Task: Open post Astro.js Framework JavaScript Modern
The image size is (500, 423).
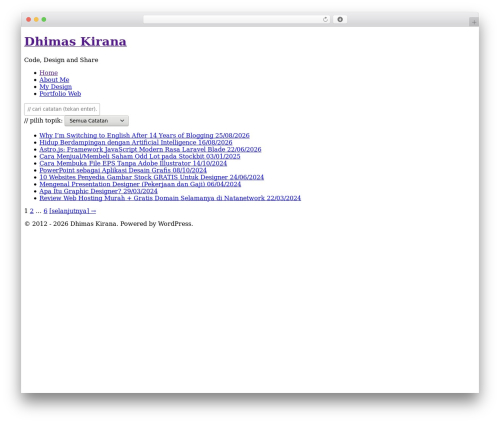Action: [150, 149]
